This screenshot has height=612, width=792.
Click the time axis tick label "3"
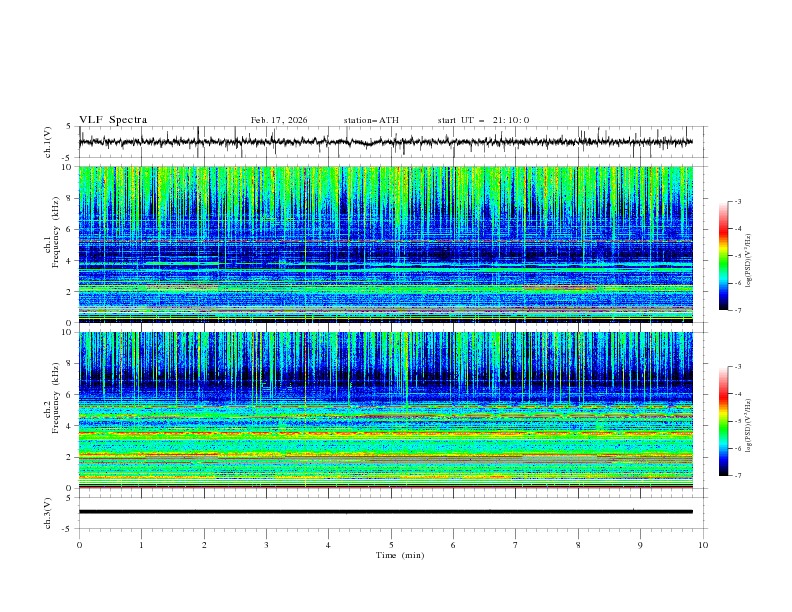pos(266,545)
